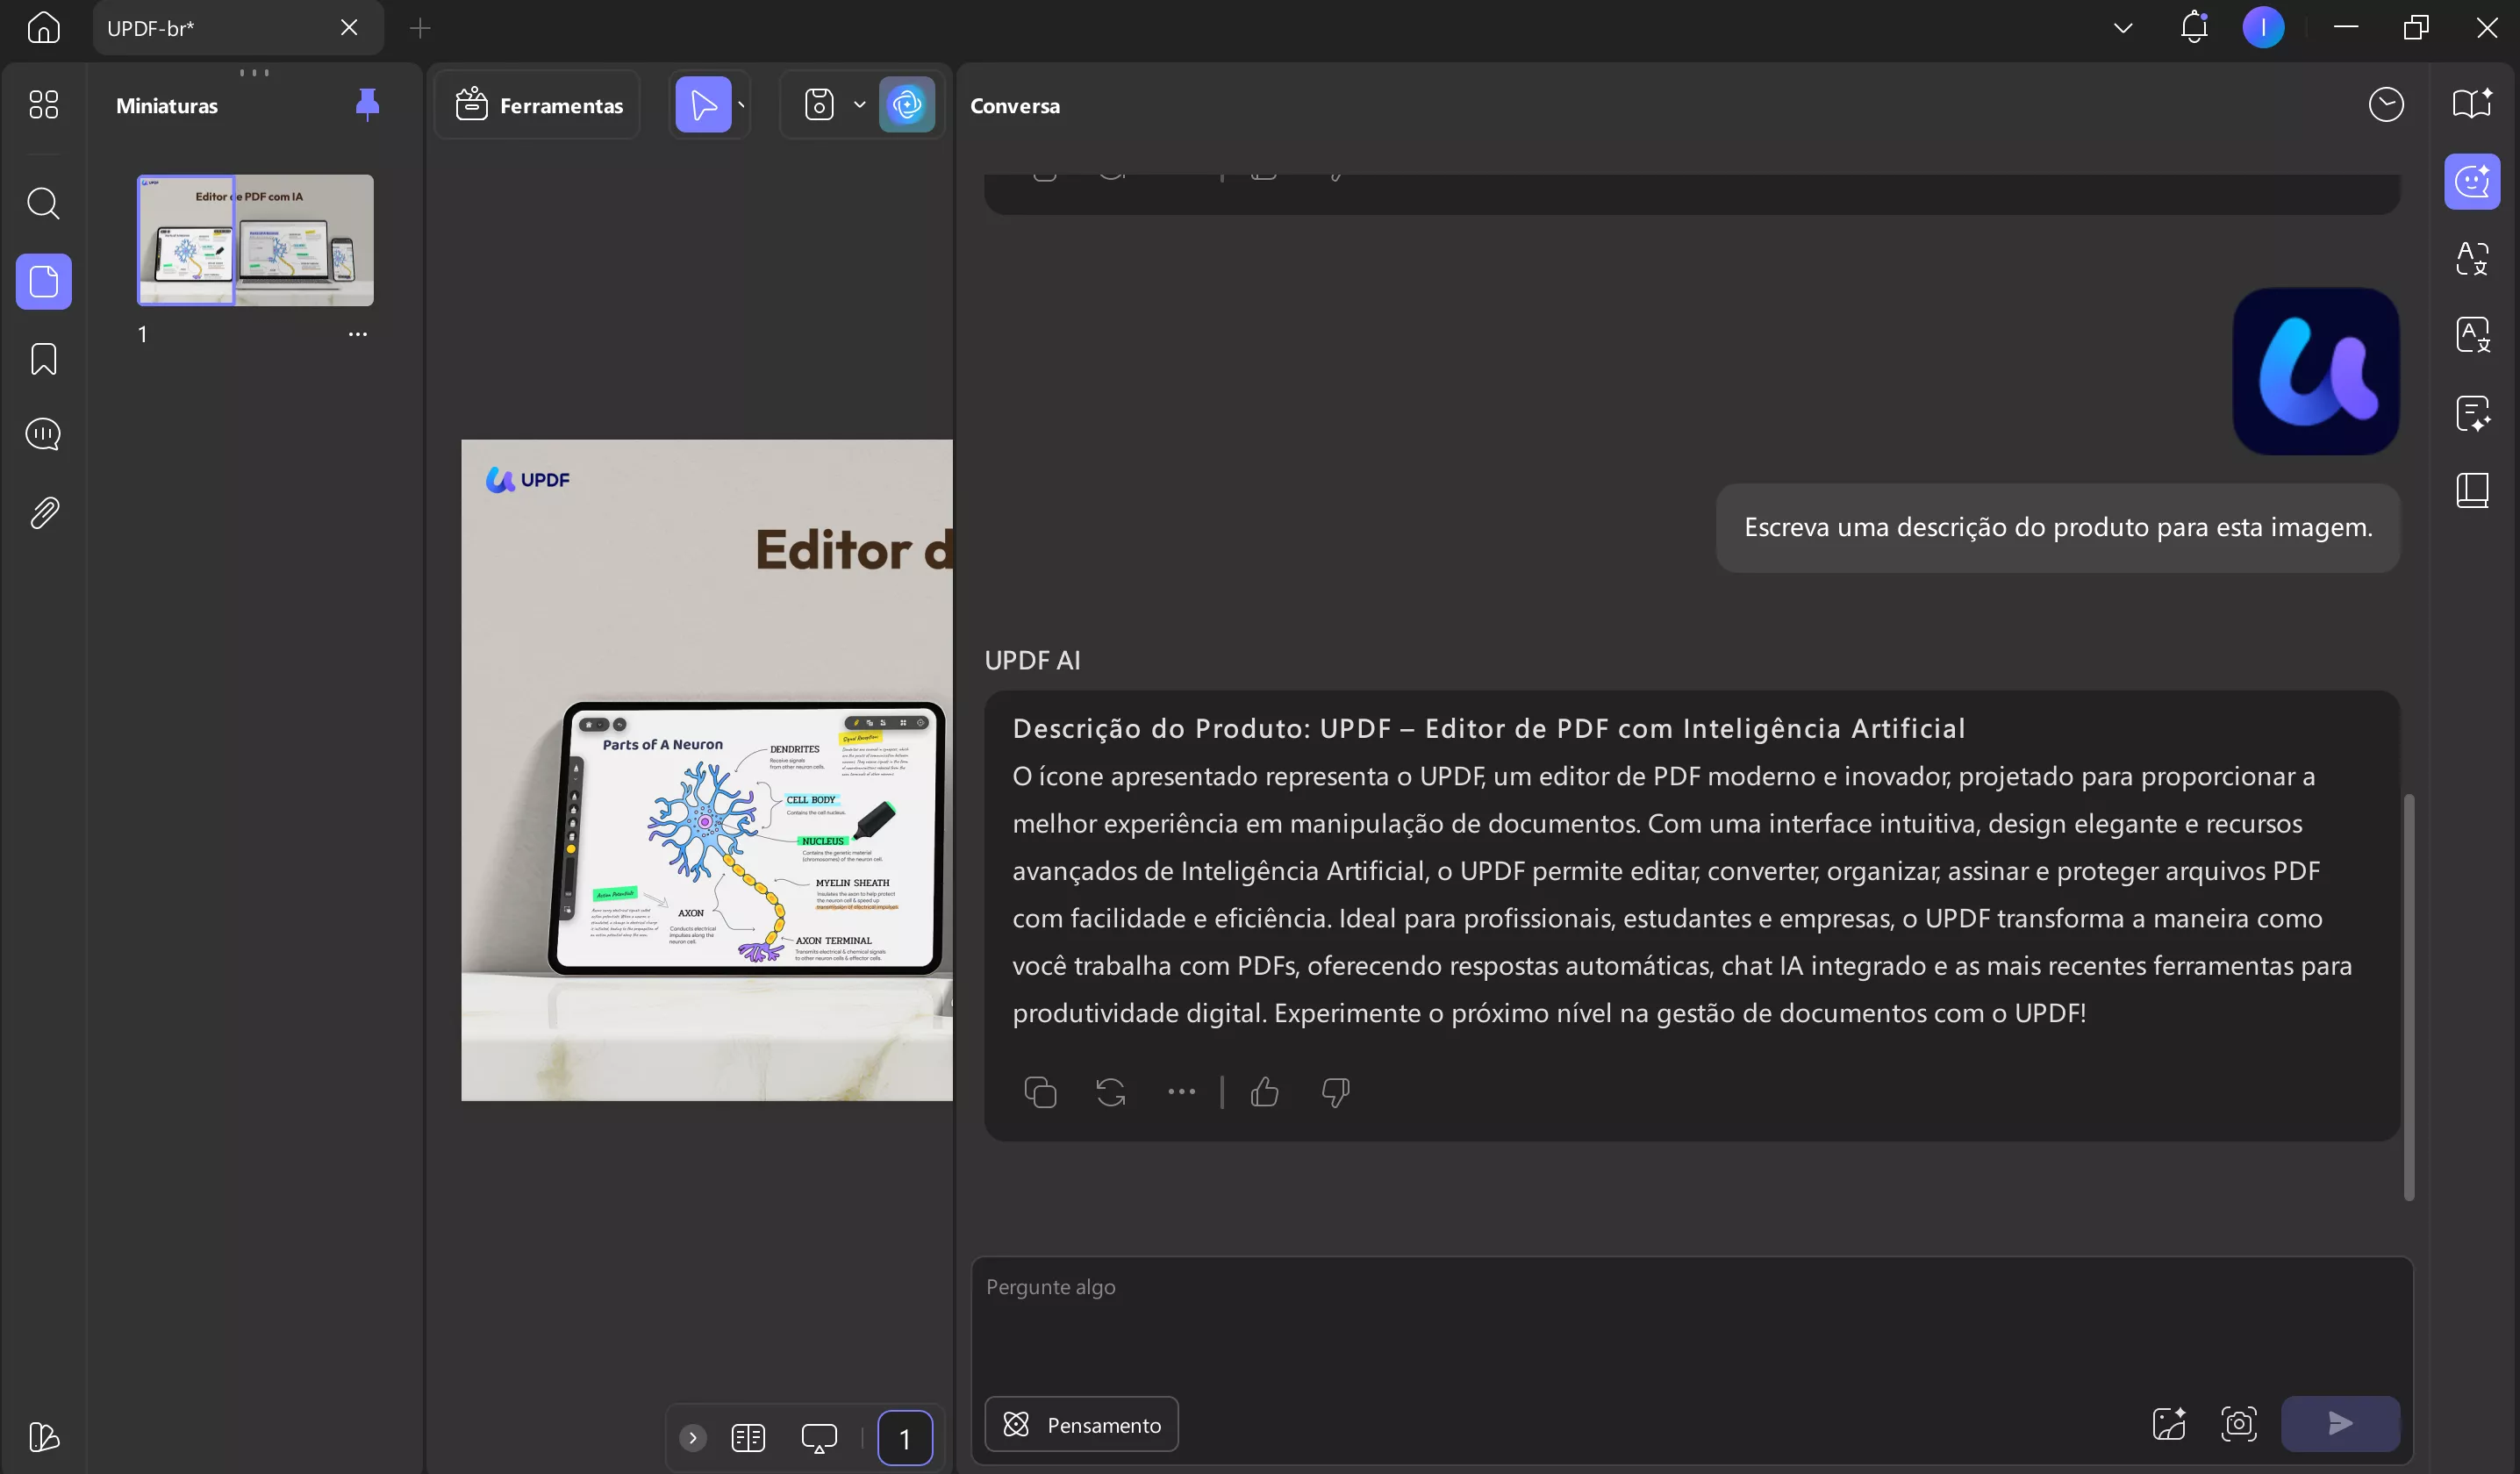Viewport: 2520px width, 1474px height.
Task: Upload an image to chat
Action: pyautogui.click(x=2169, y=1424)
